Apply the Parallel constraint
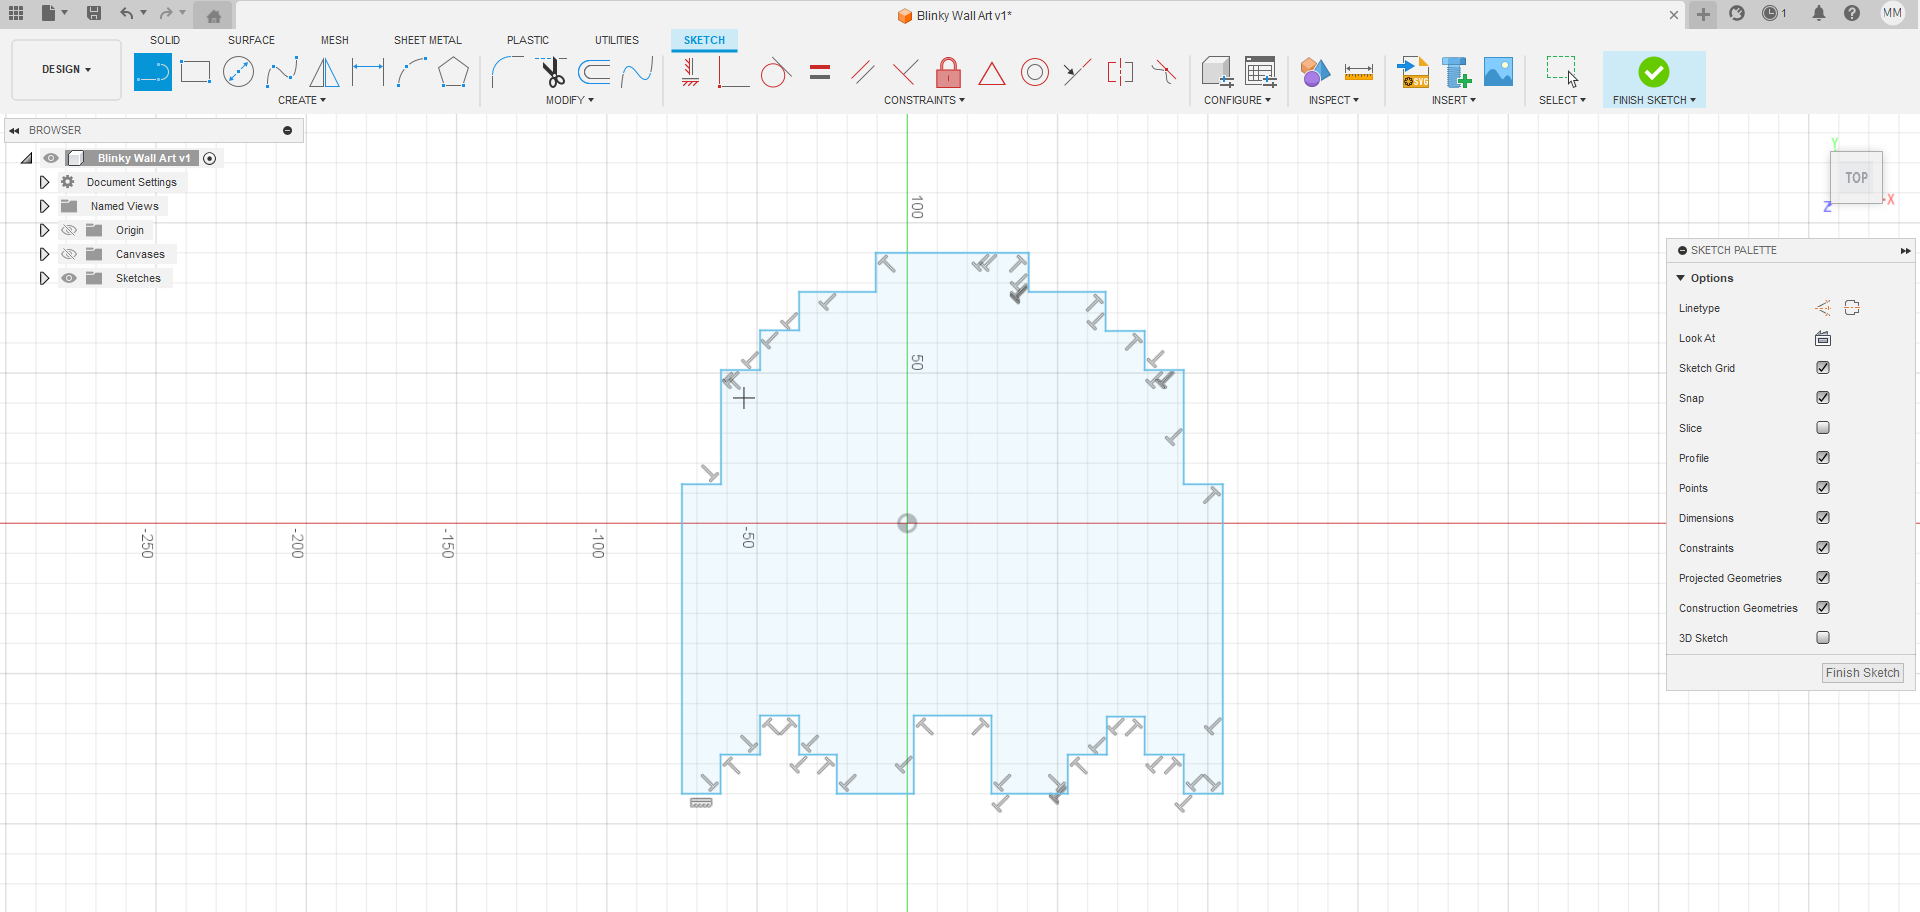This screenshot has width=1920, height=912. pos(863,72)
